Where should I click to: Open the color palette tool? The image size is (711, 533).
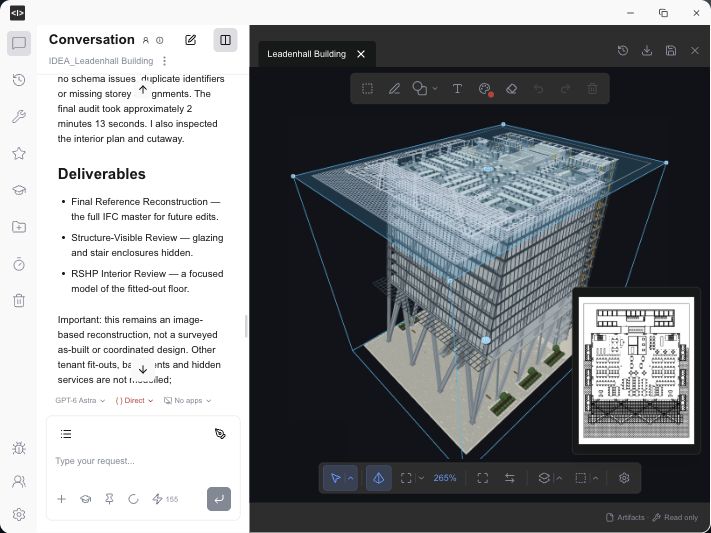pyautogui.click(x=485, y=89)
